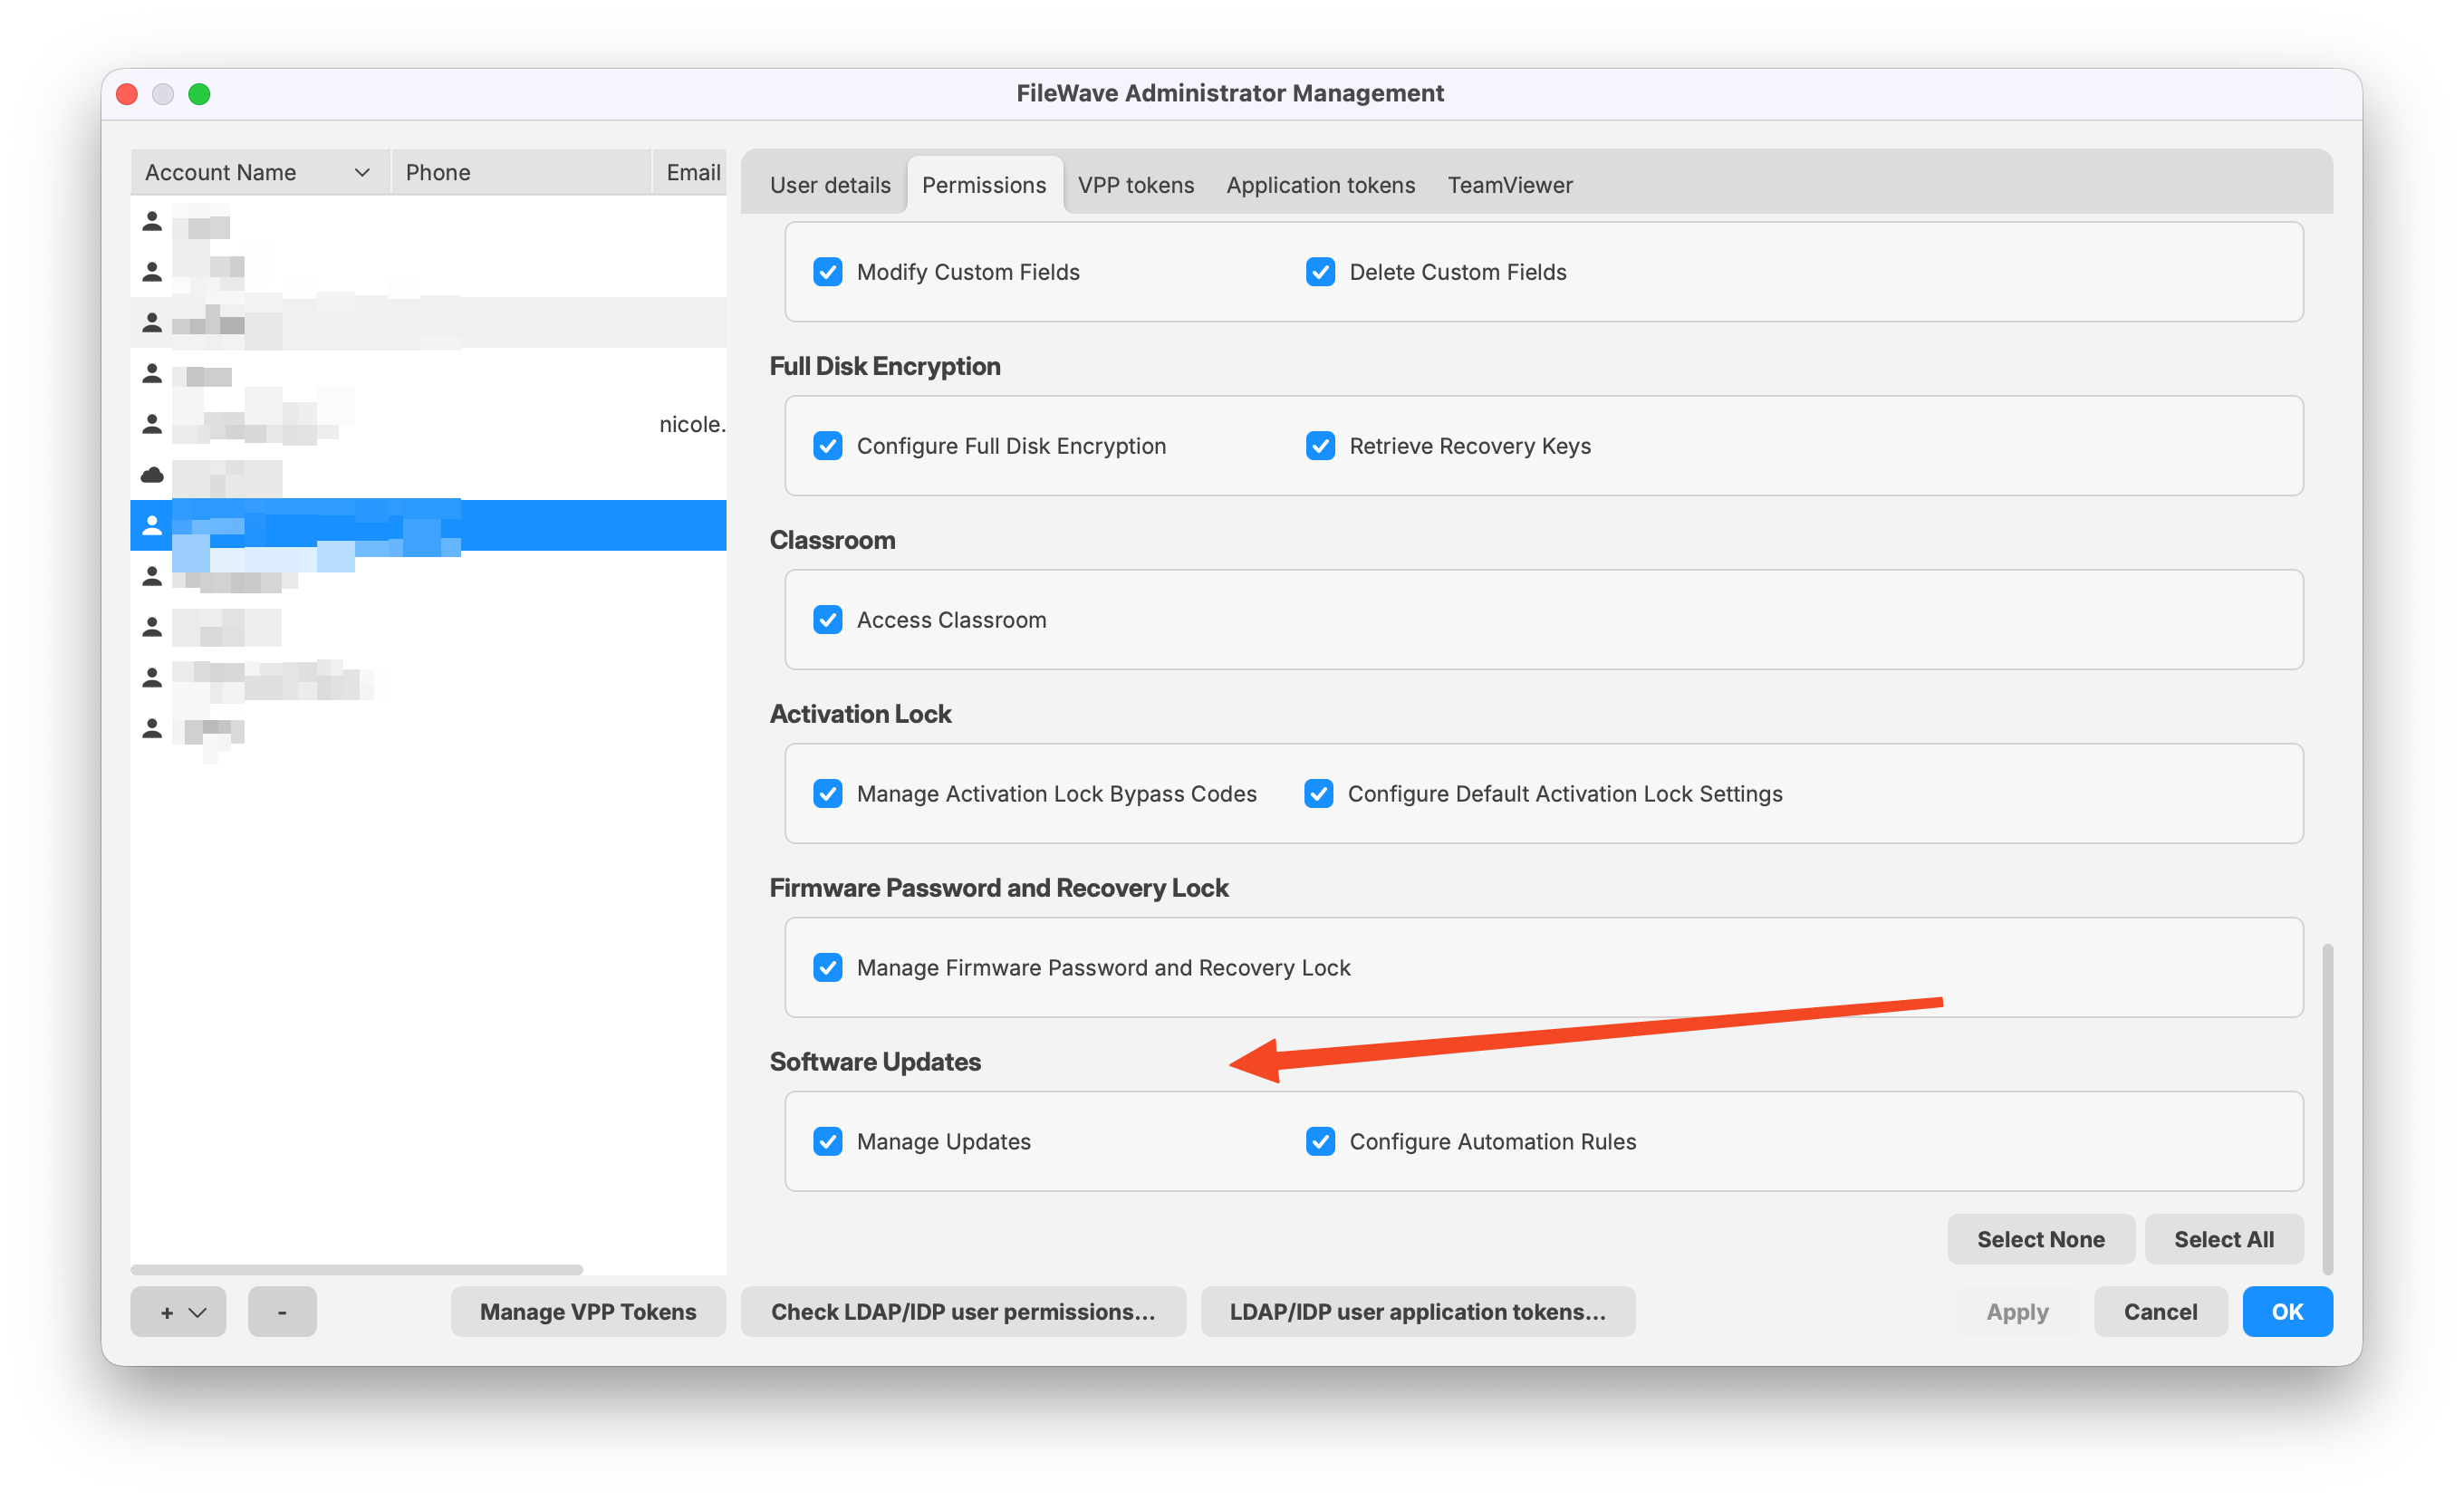The width and height of the screenshot is (2464, 1500).
Task: Click Account Name column sort chevron
Action: tap(362, 172)
